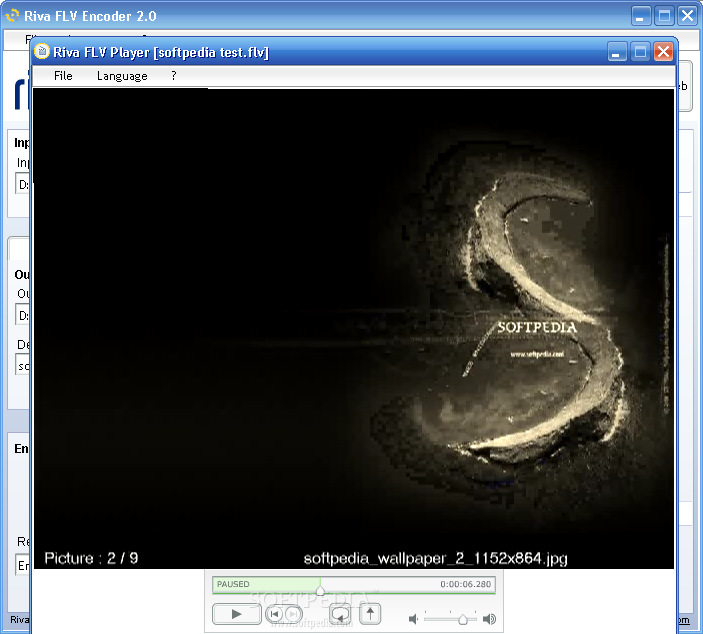
Task: Click the 'Picture : 2 / 9' caption
Action: coord(91,558)
